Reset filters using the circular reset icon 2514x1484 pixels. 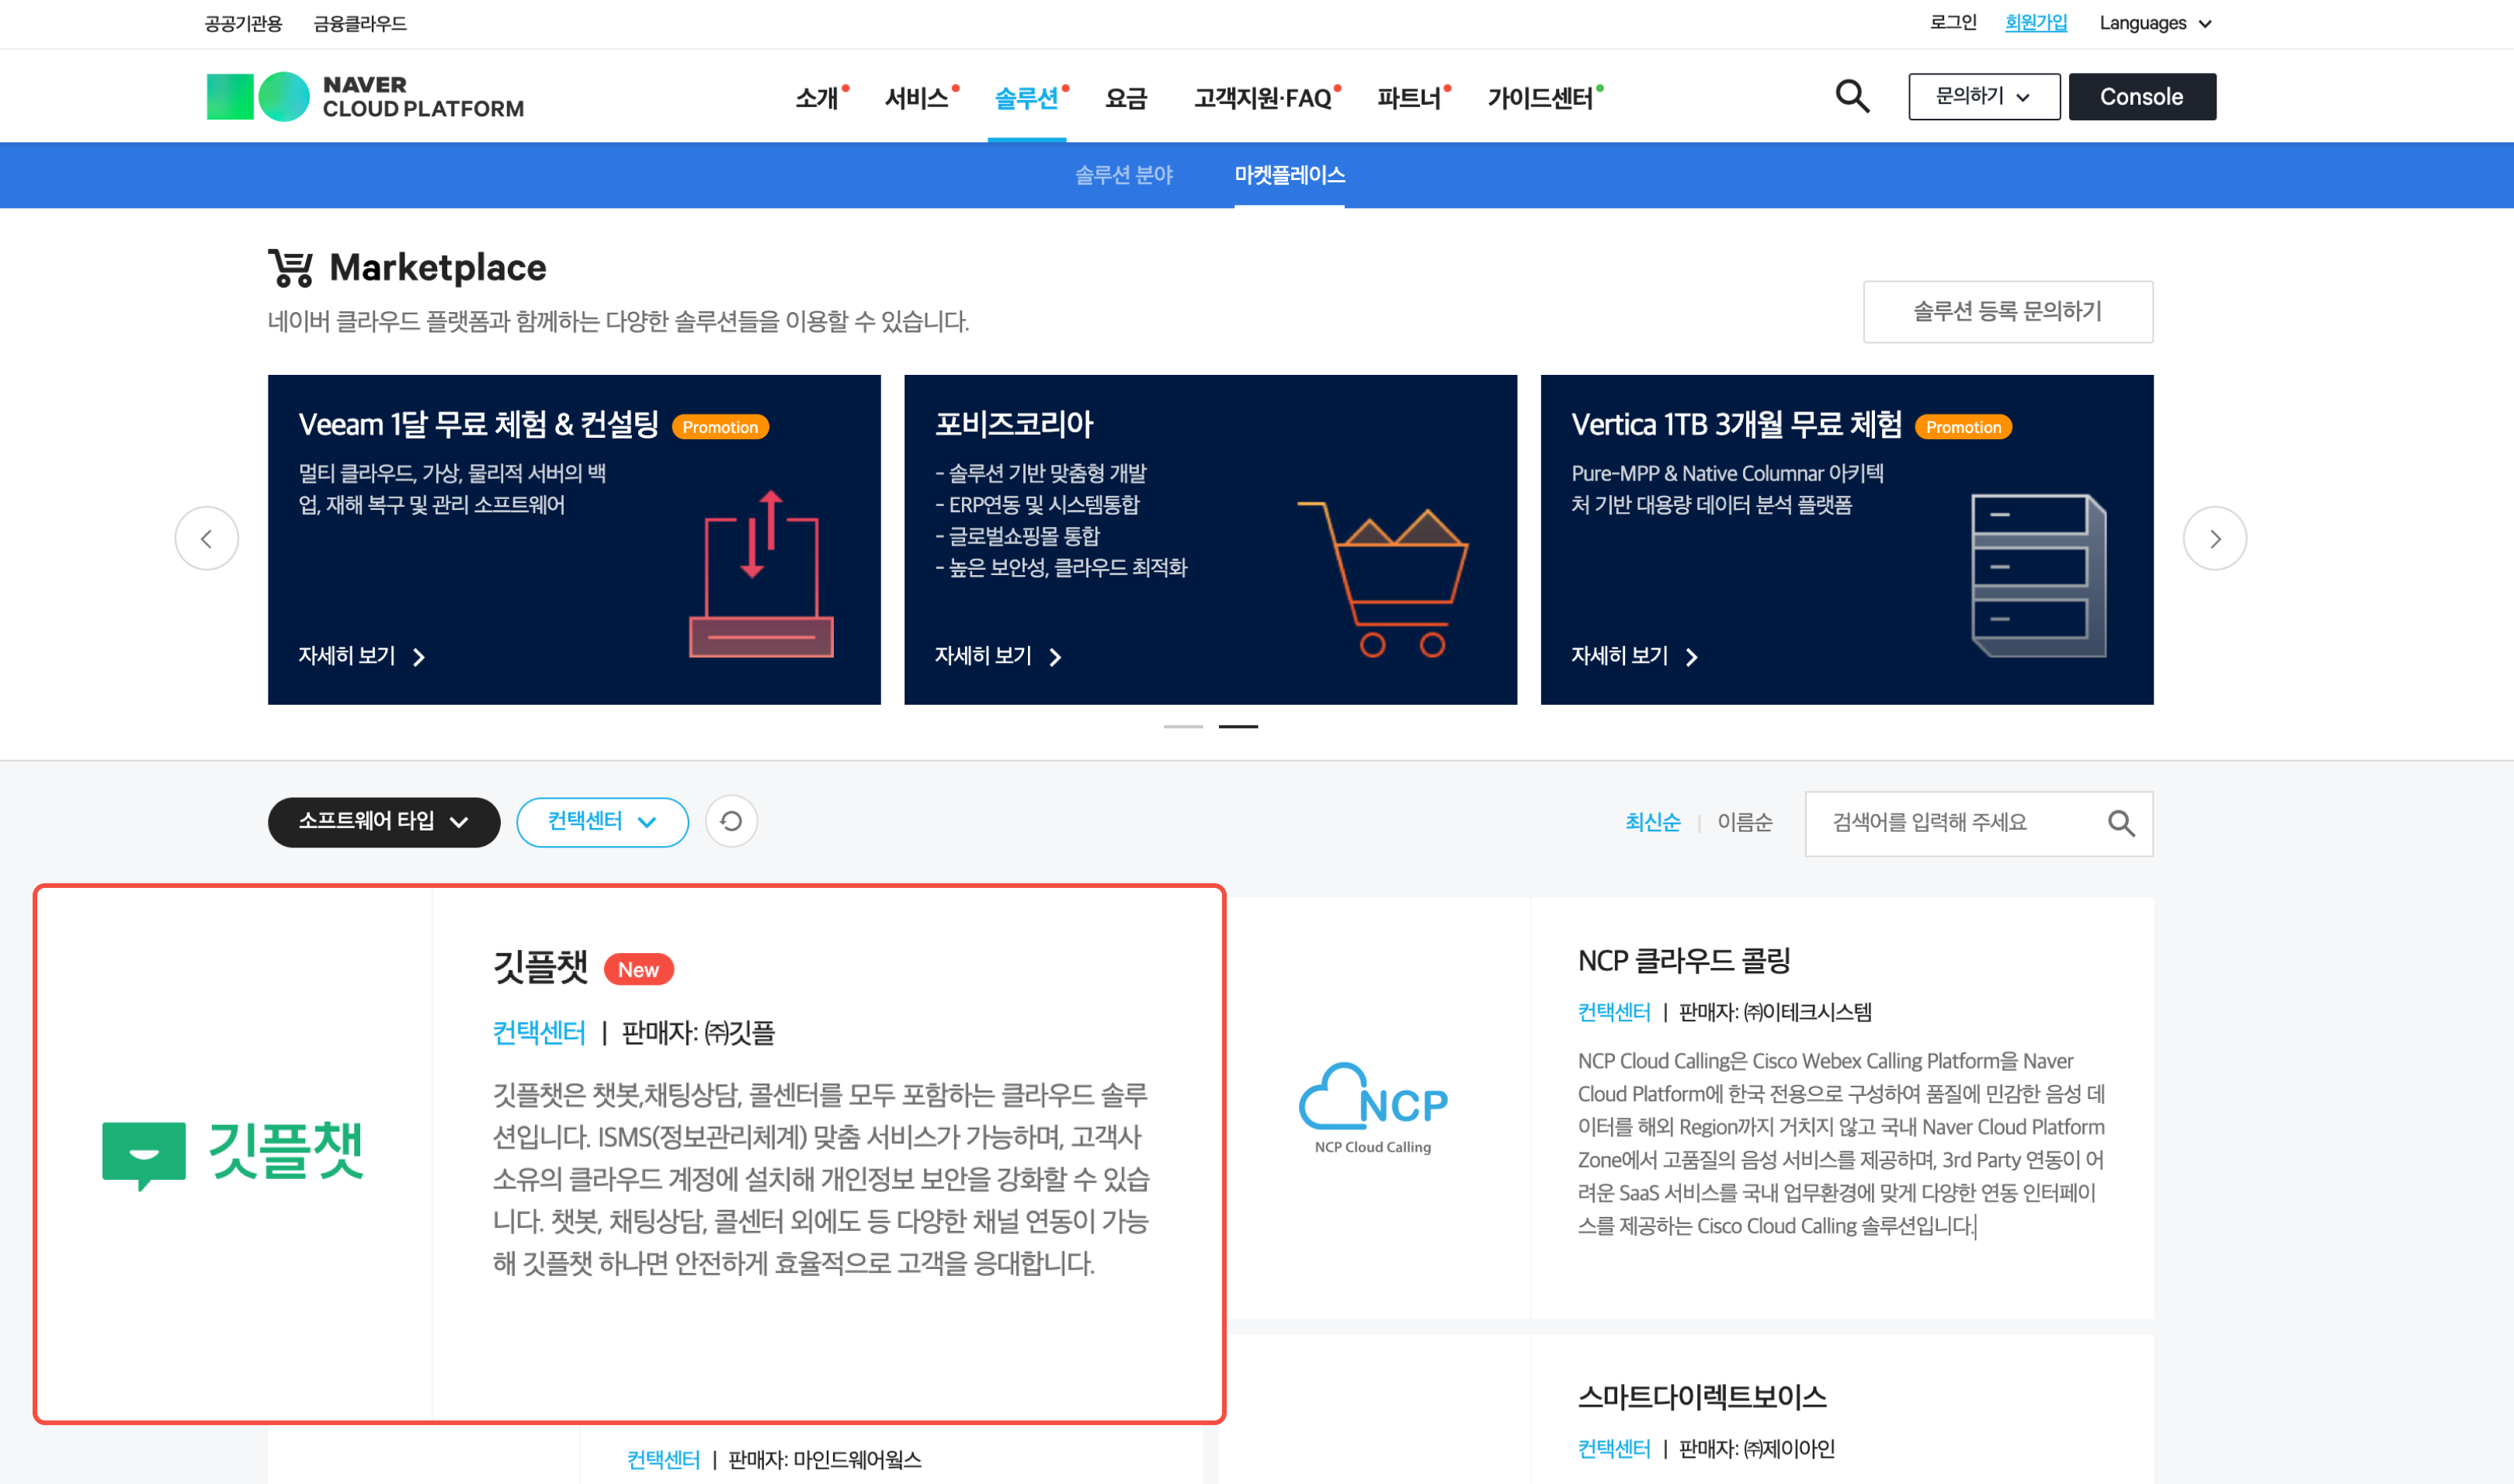[731, 821]
